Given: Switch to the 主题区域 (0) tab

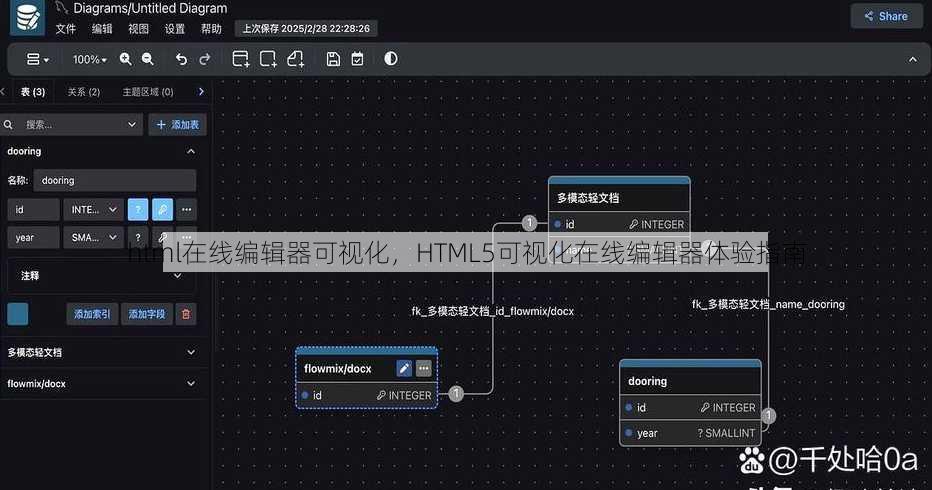Looking at the screenshot, I should tap(148, 92).
